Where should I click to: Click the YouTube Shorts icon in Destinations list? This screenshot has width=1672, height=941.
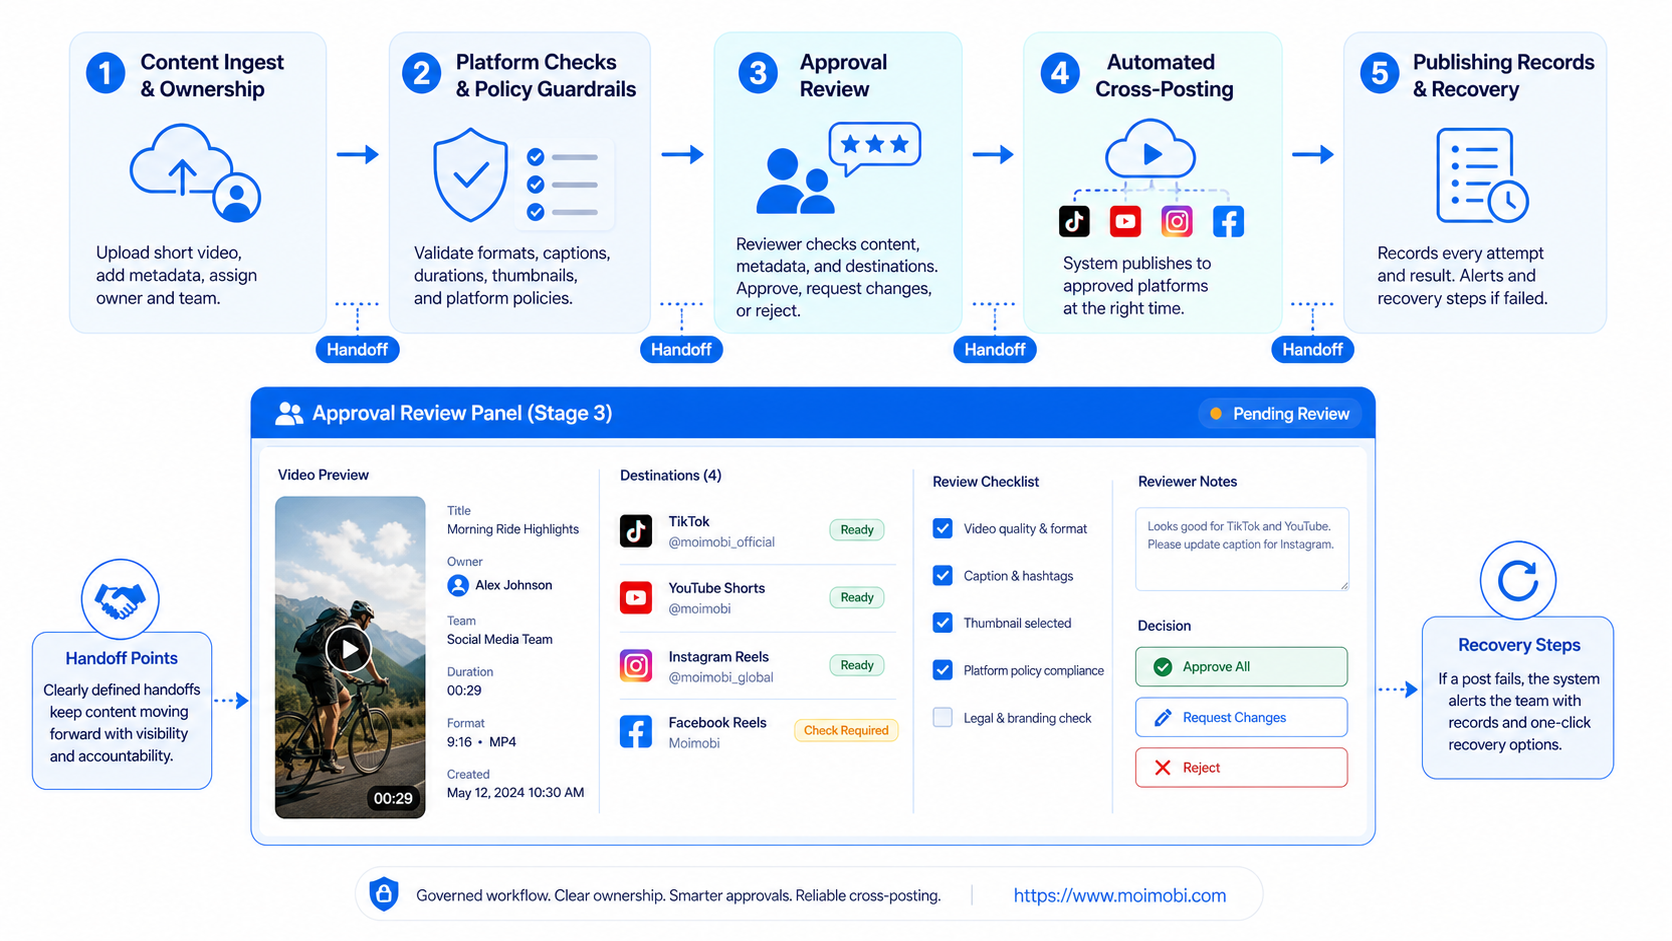636,598
